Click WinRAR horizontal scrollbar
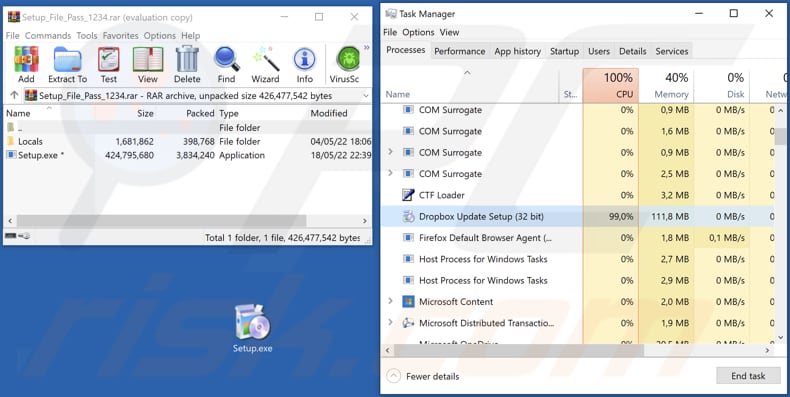This screenshot has width=790, height=397. (x=161, y=221)
